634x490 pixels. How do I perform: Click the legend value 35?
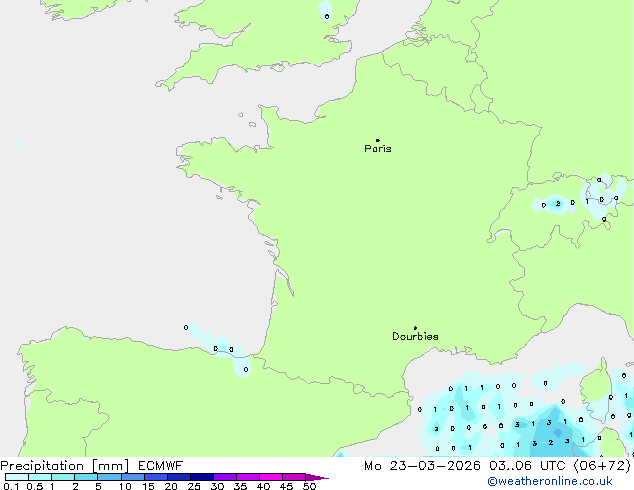click(240, 486)
